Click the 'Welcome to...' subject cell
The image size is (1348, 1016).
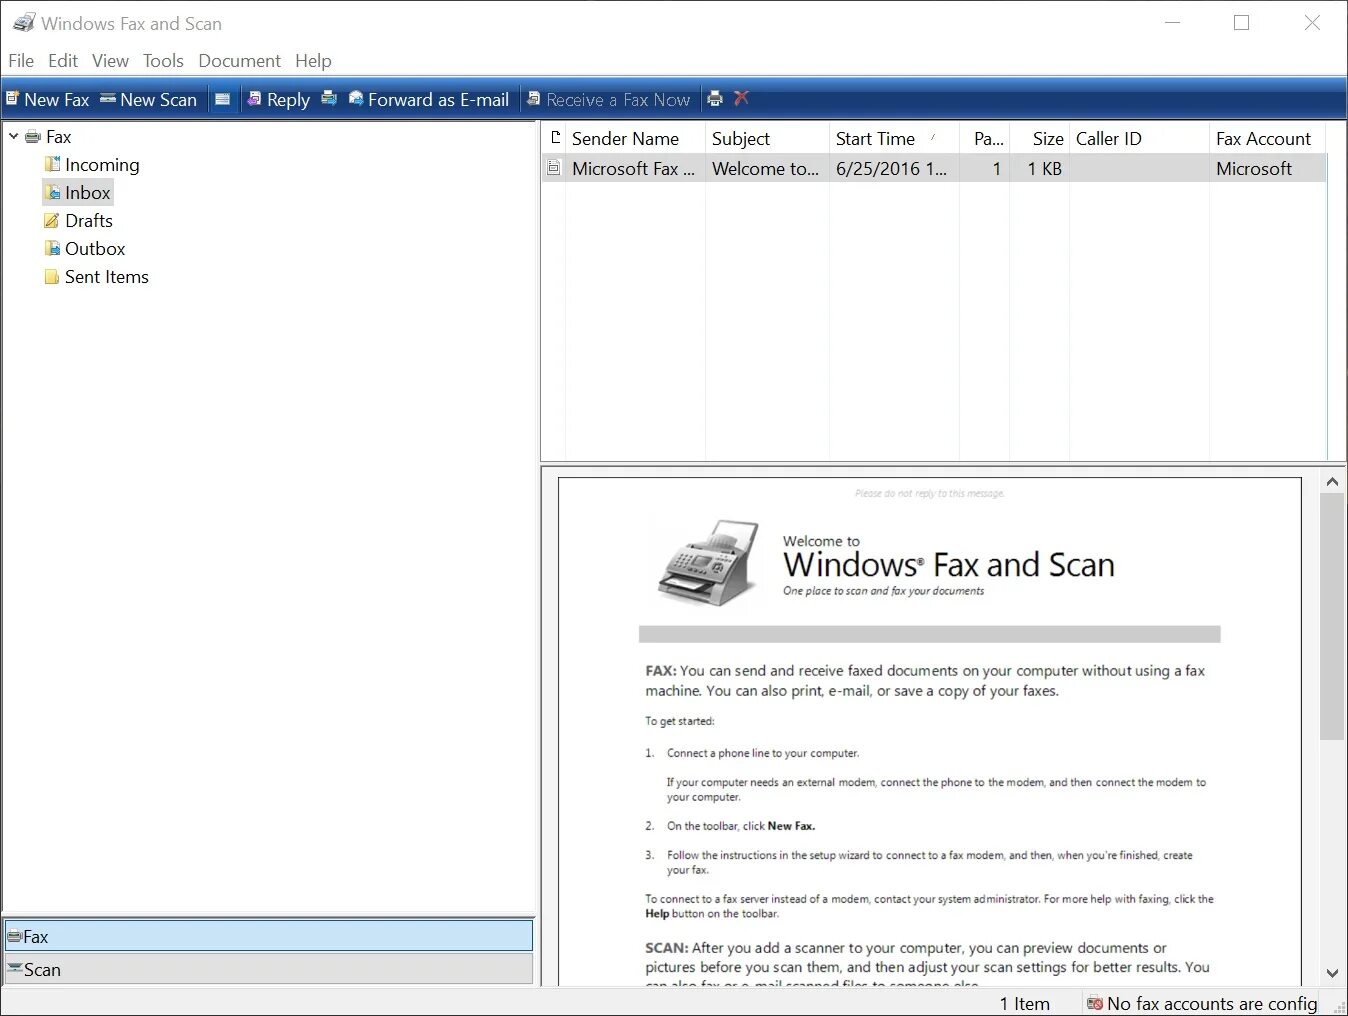click(x=767, y=168)
